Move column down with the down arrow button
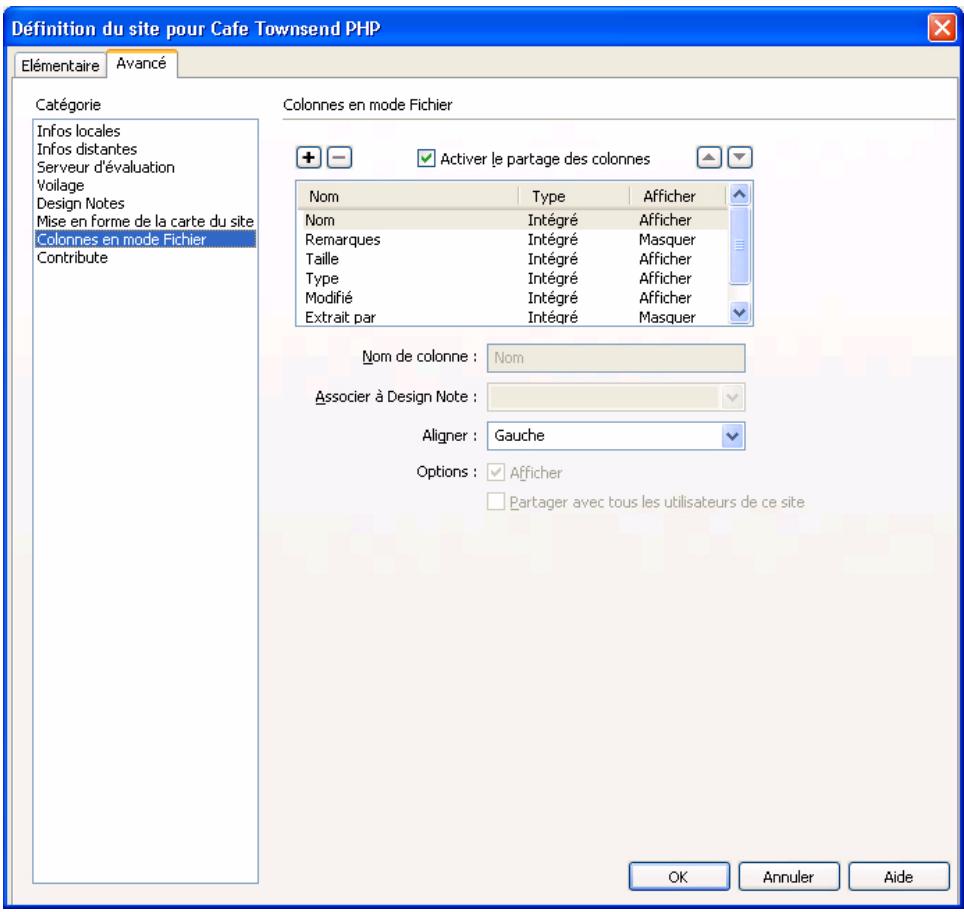The width and height of the screenshot is (964, 912). coord(740,158)
